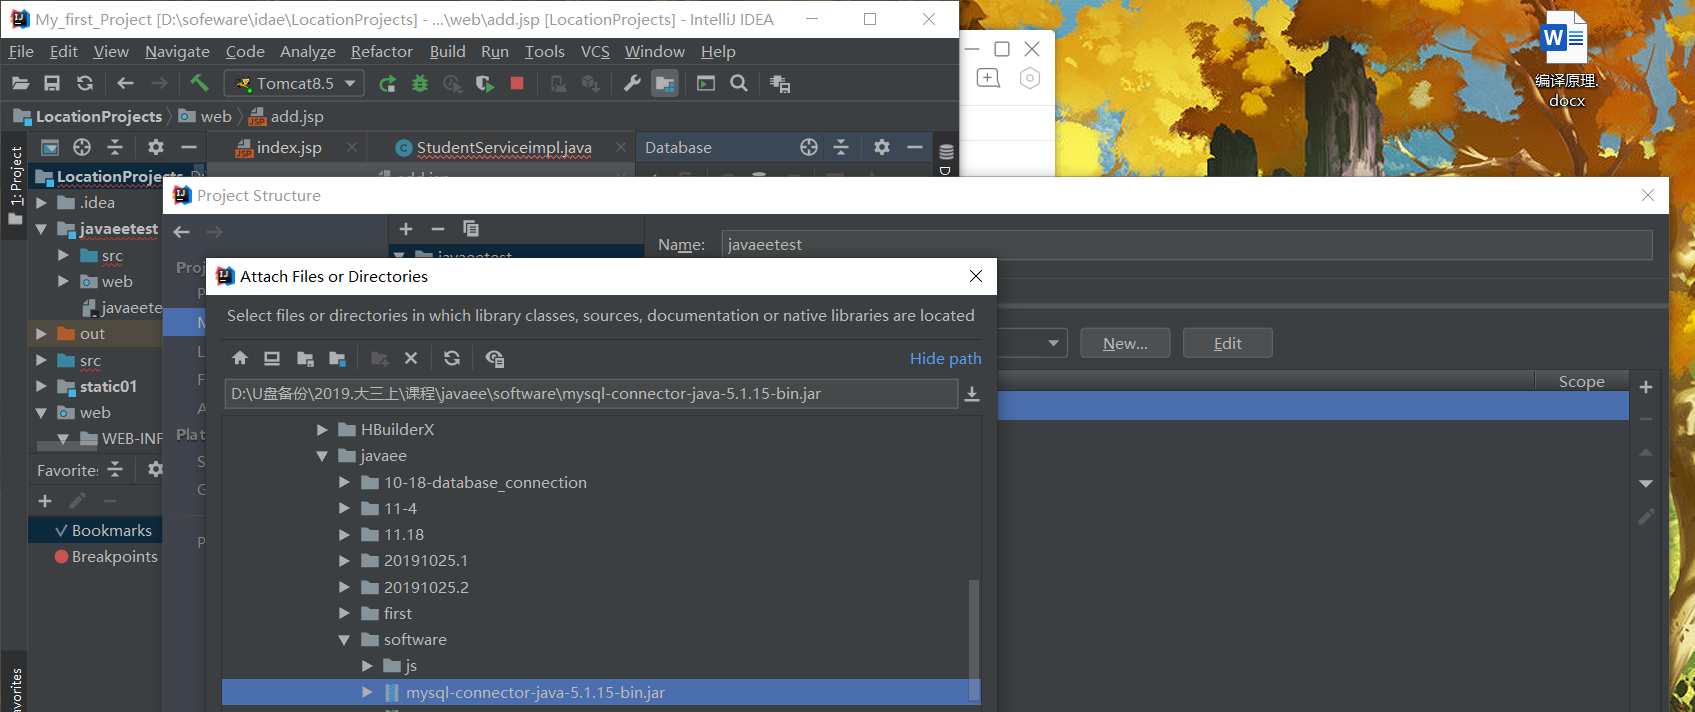Open the File menu
The width and height of the screenshot is (1695, 712).
tap(21, 52)
